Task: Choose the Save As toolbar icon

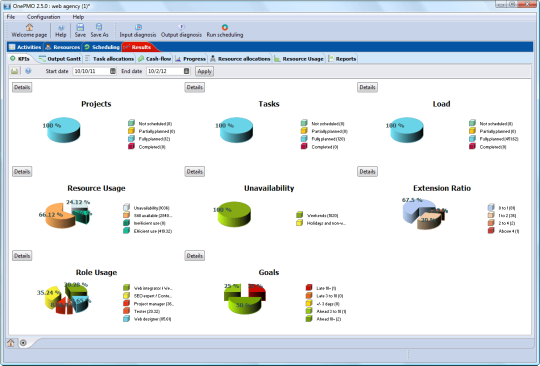Action: [x=99, y=30]
